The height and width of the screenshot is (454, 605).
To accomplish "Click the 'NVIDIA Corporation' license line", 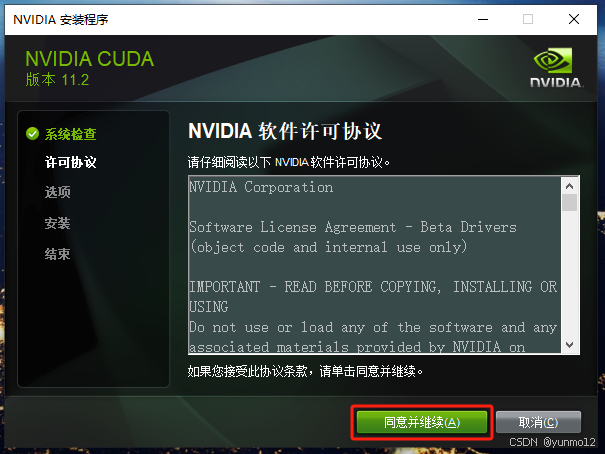I will 261,187.
